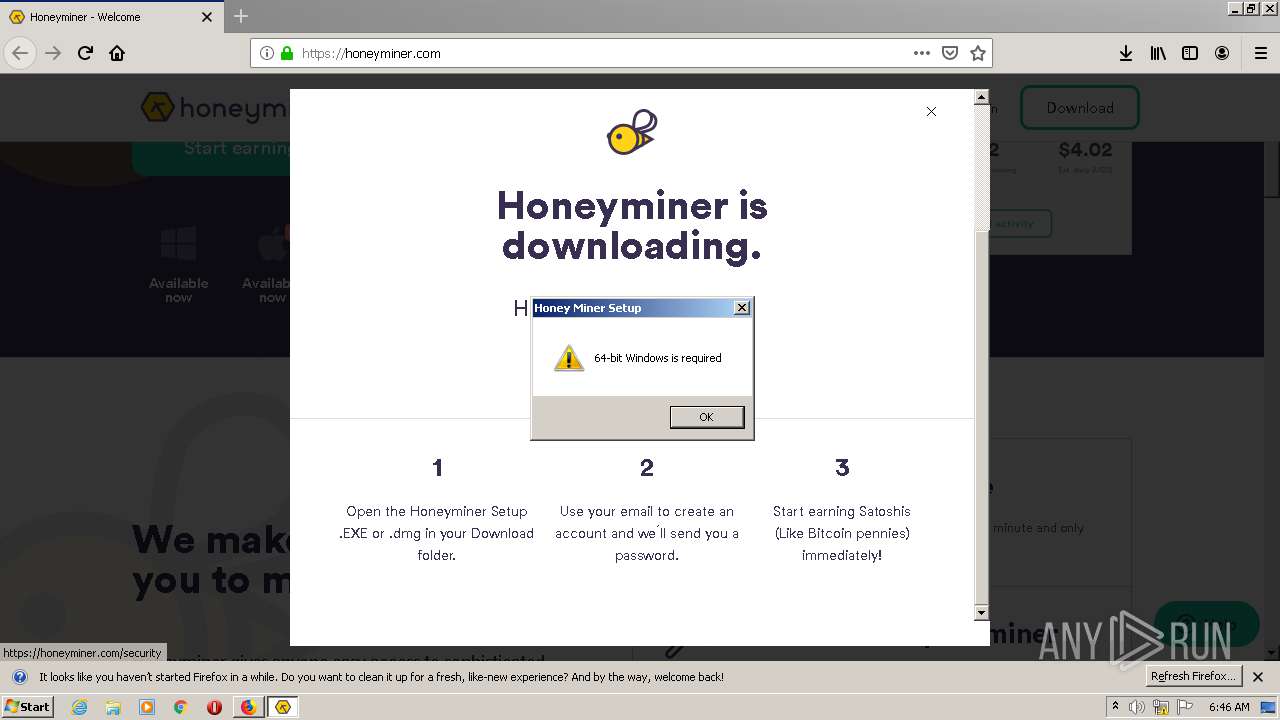1280x720 pixels.
Task: Open a new browser tab
Action: (x=241, y=16)
